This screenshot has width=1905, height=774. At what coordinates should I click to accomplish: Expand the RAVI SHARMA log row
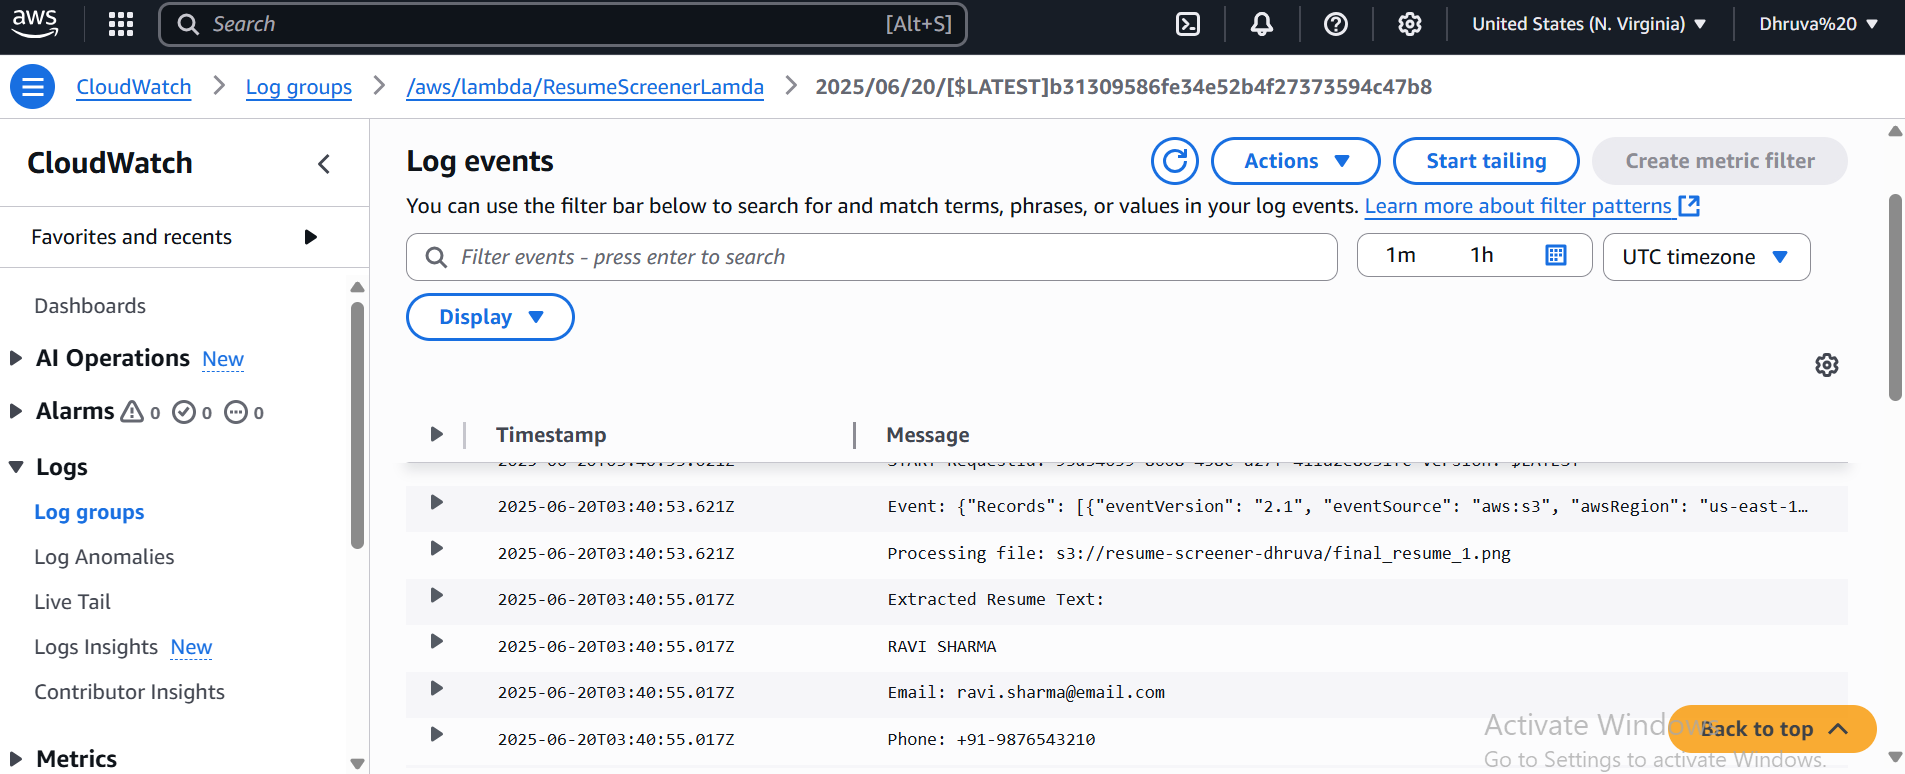[436, 642]
